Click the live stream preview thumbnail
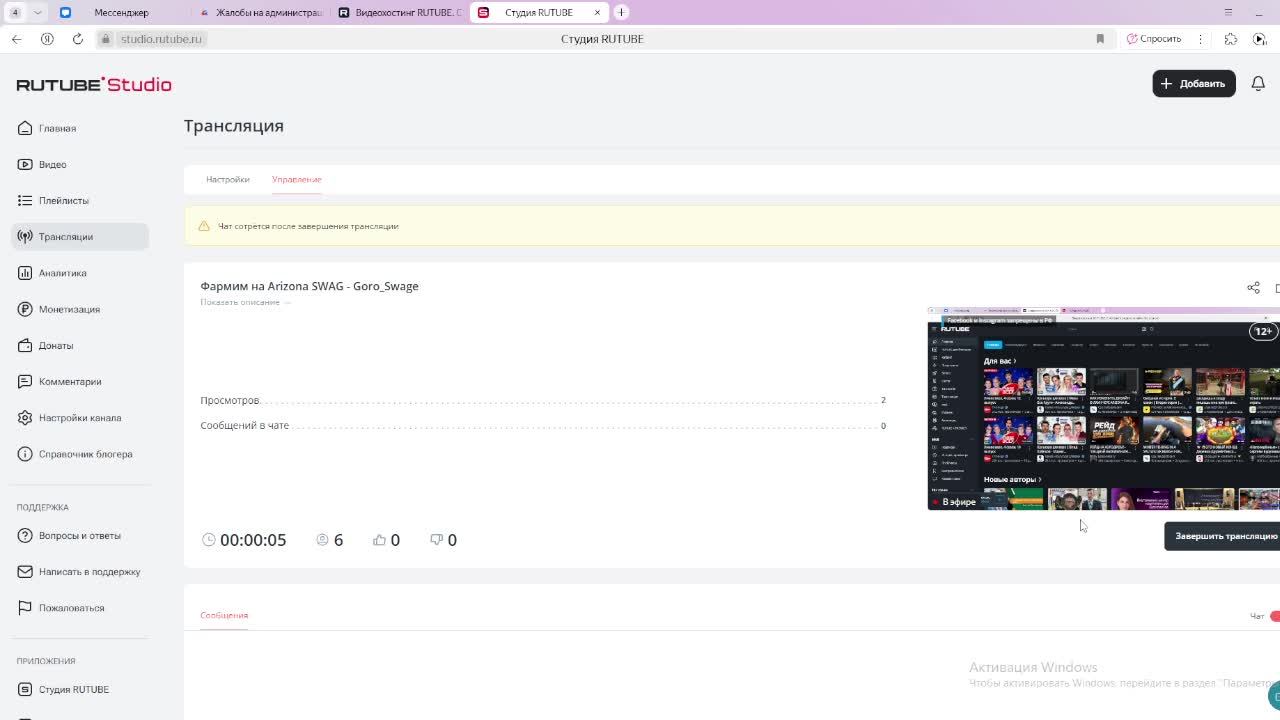Viewport: 1280px width, 720px height. 1104,409
